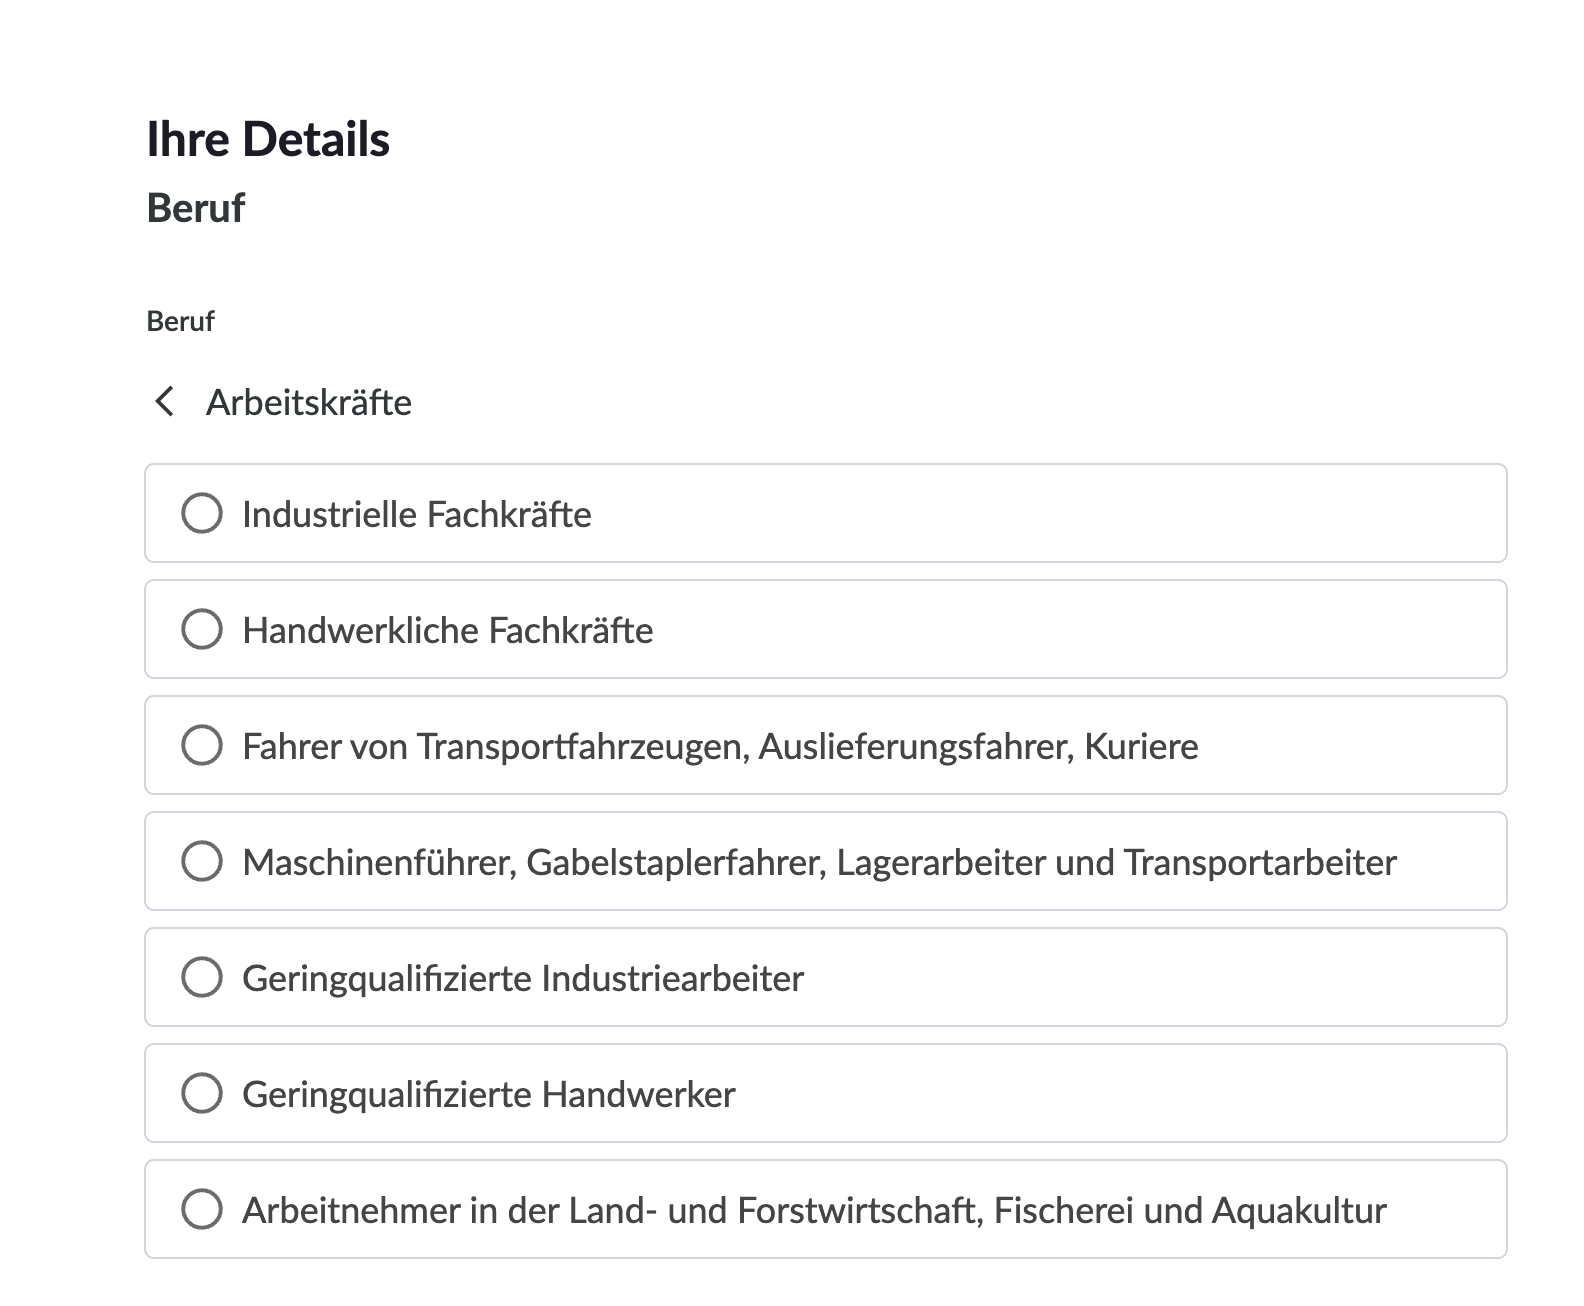Click the 'Fischerei und Aquakultur' option text

tap(1190, 1211)
